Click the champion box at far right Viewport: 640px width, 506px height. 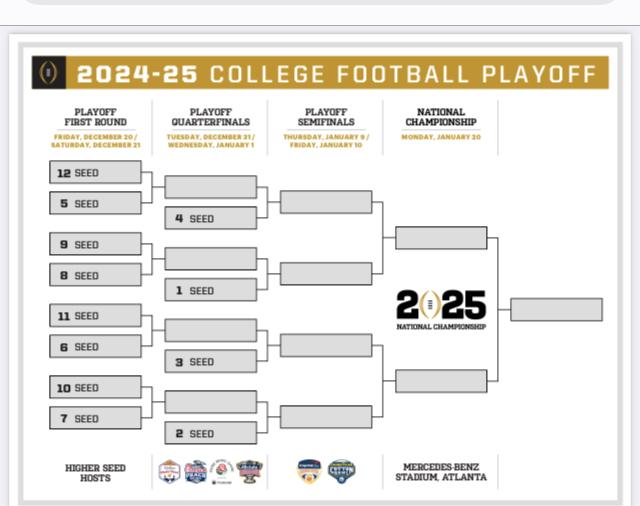point(556,309)
